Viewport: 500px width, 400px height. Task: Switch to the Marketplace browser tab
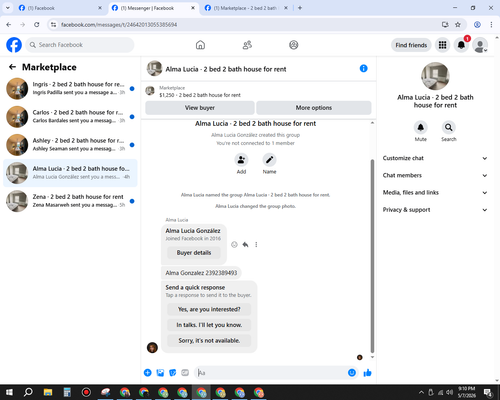click(247, 8)
